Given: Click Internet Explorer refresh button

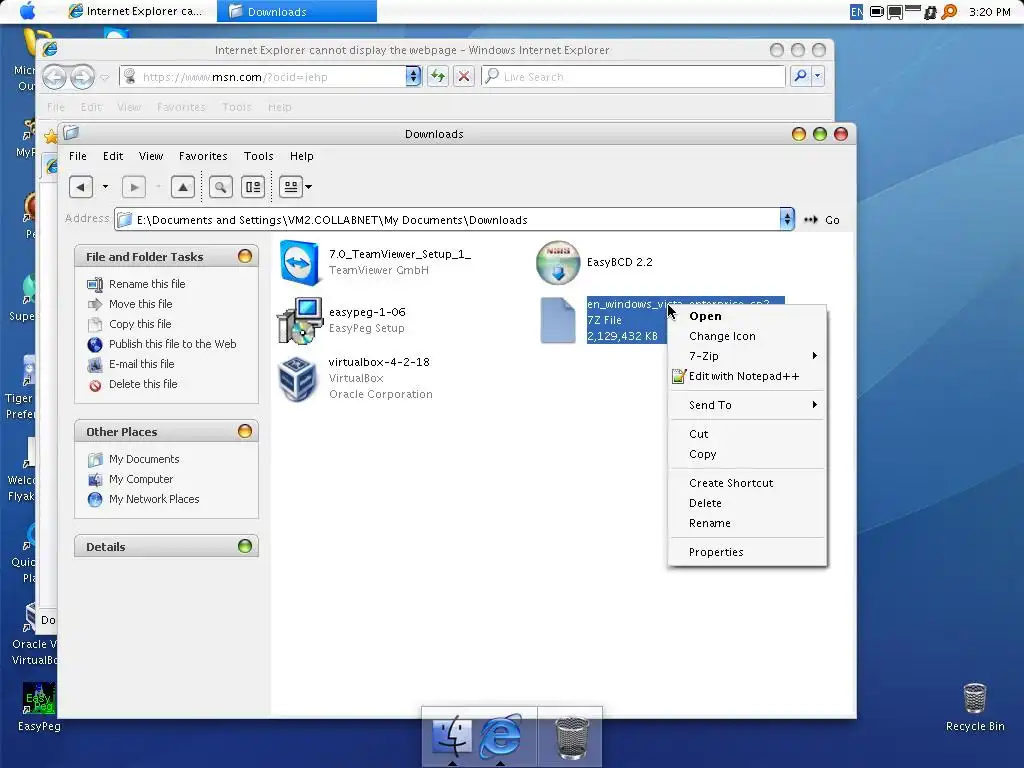Looking at the screenshot, I should coord(438,76).
